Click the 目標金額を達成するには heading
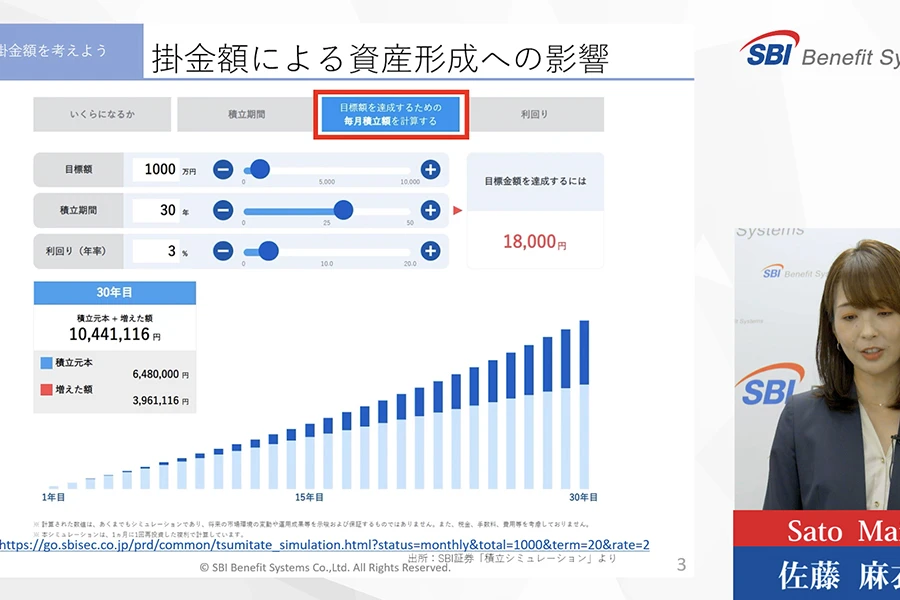900x600 pixels. [535, 181]
